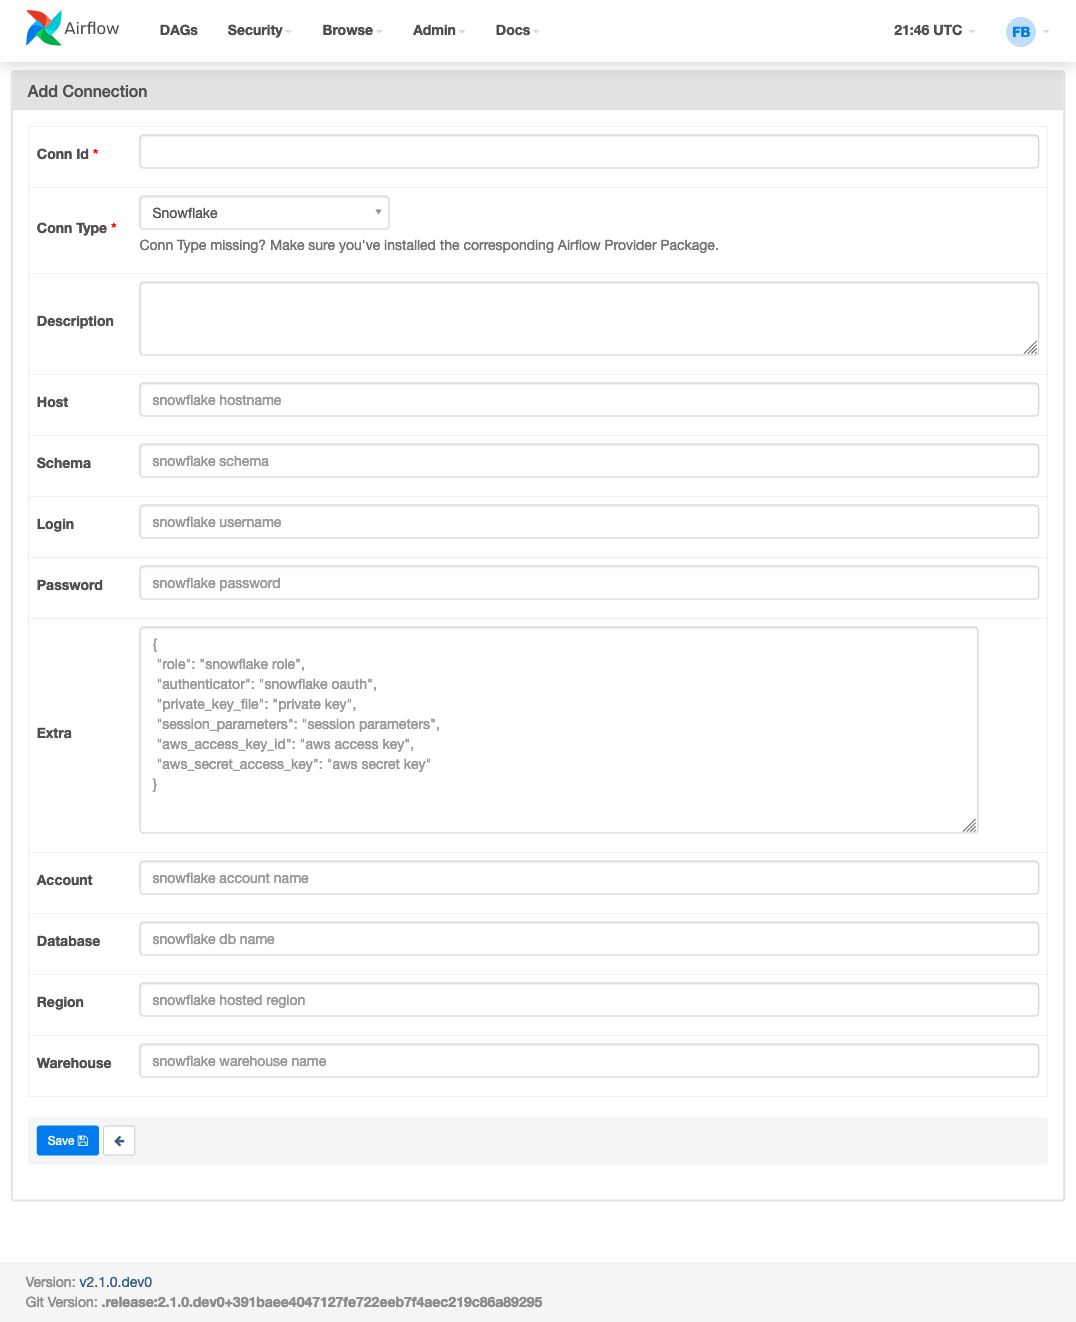The height and width of the screenshot is (1322, 1076).
Task: Open the Admin menu
Action: pyautogui.click(x=439, y=31)
